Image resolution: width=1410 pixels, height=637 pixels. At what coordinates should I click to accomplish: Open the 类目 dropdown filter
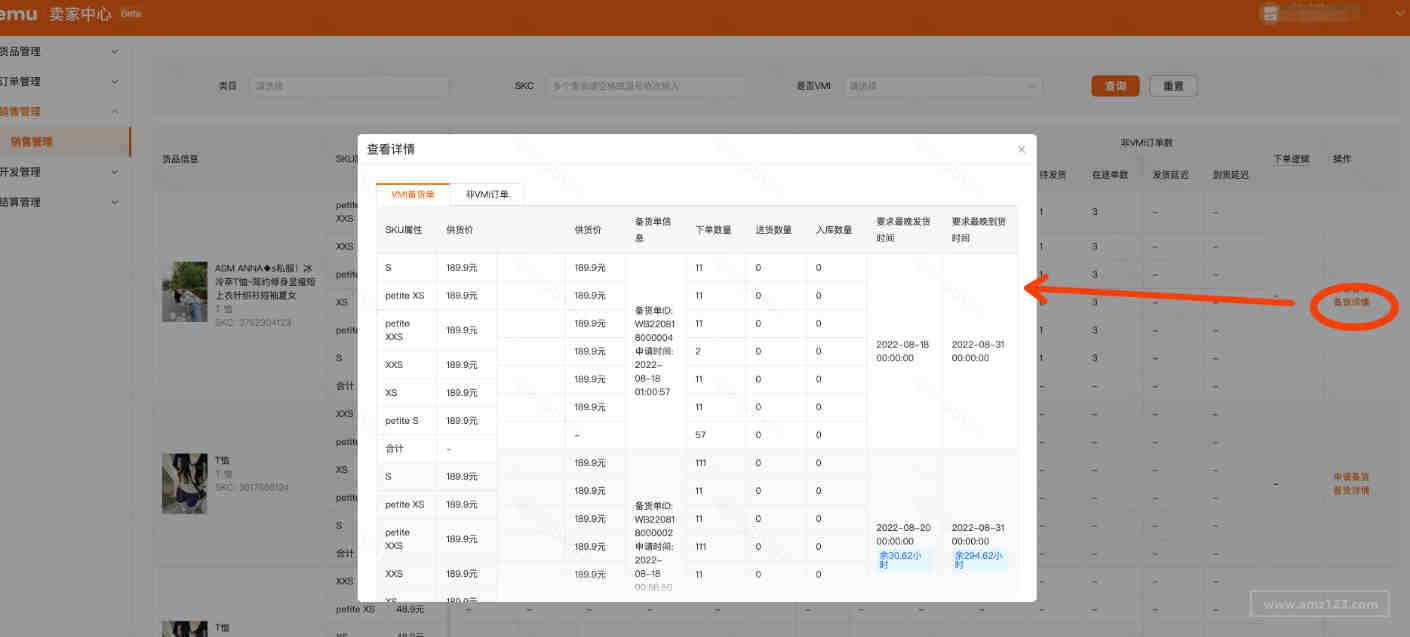tap(350, 87)
